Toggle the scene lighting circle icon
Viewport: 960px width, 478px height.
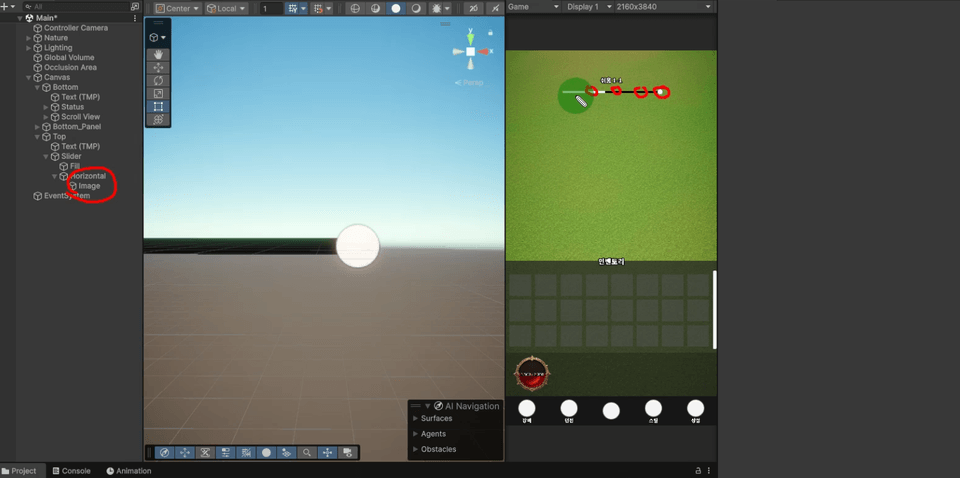[x=396, y=9]
